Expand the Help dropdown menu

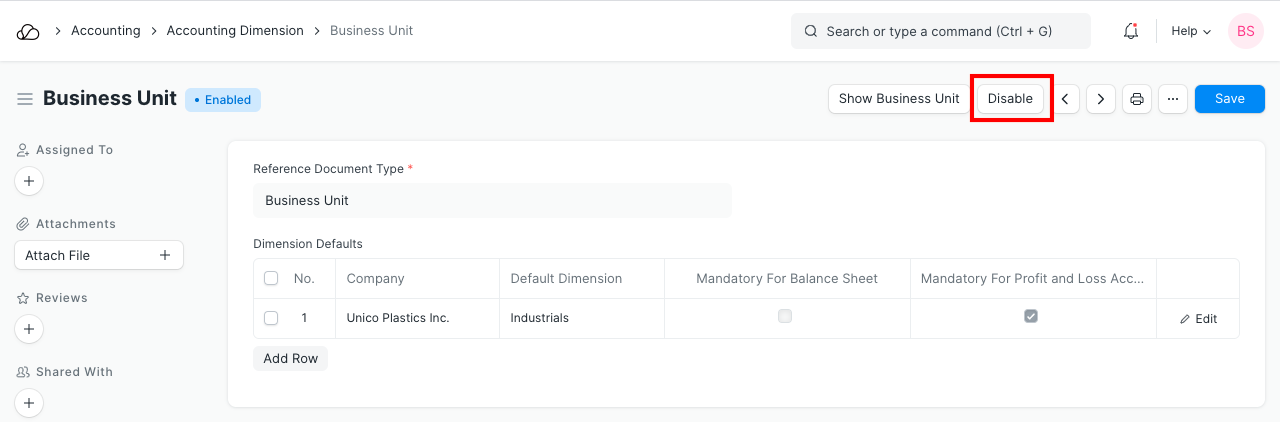1191,31
